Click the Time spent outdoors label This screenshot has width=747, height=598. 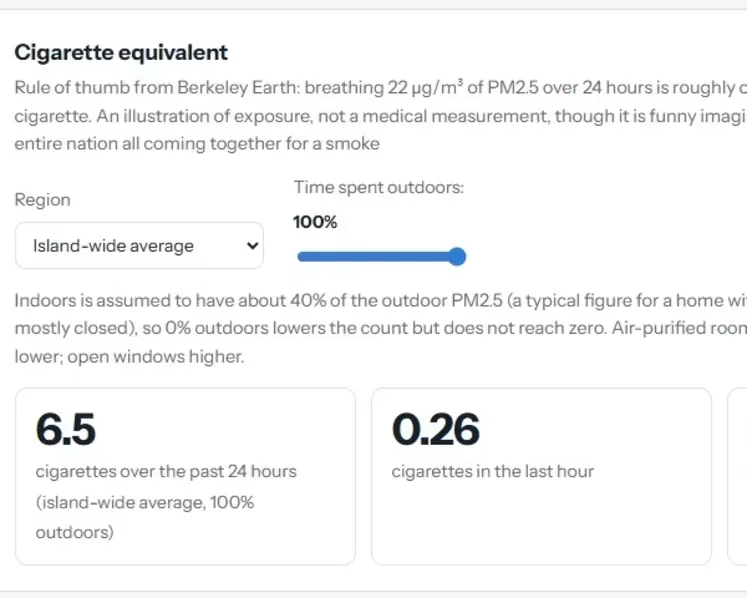pyautogui.click(x=379, y=187)
